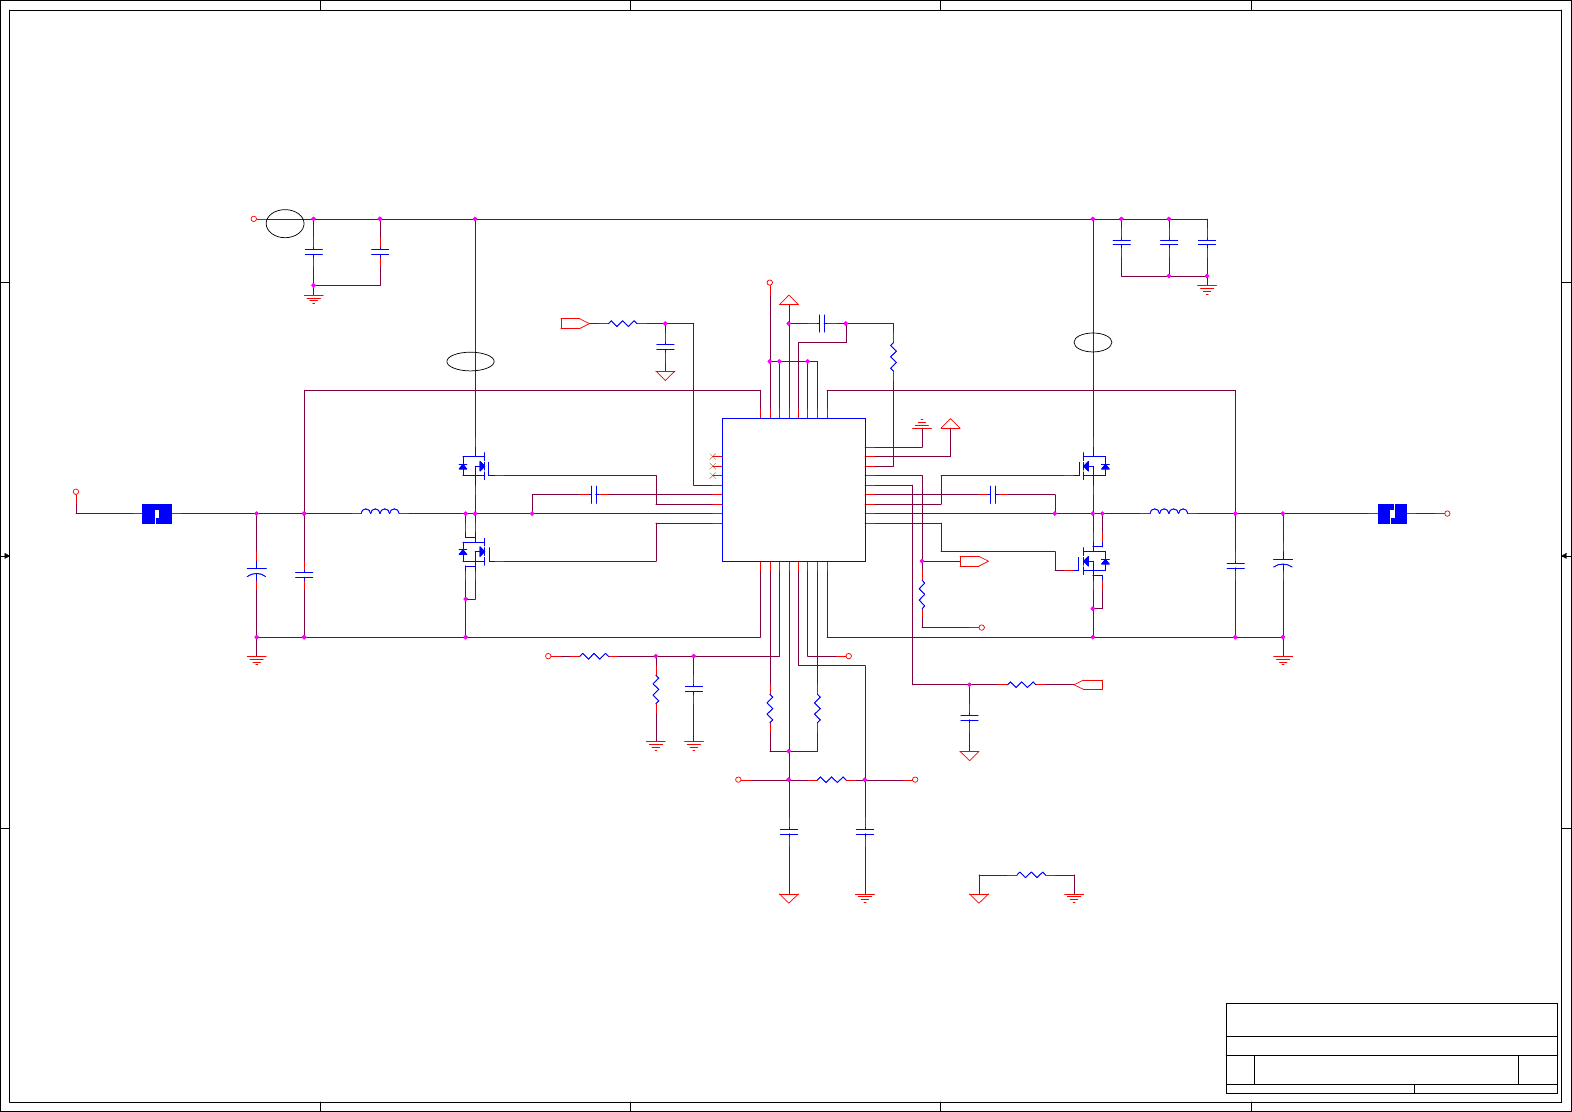Select the central IC rectangle symbol
The image size is (1572, 1112).
[794, 490]
